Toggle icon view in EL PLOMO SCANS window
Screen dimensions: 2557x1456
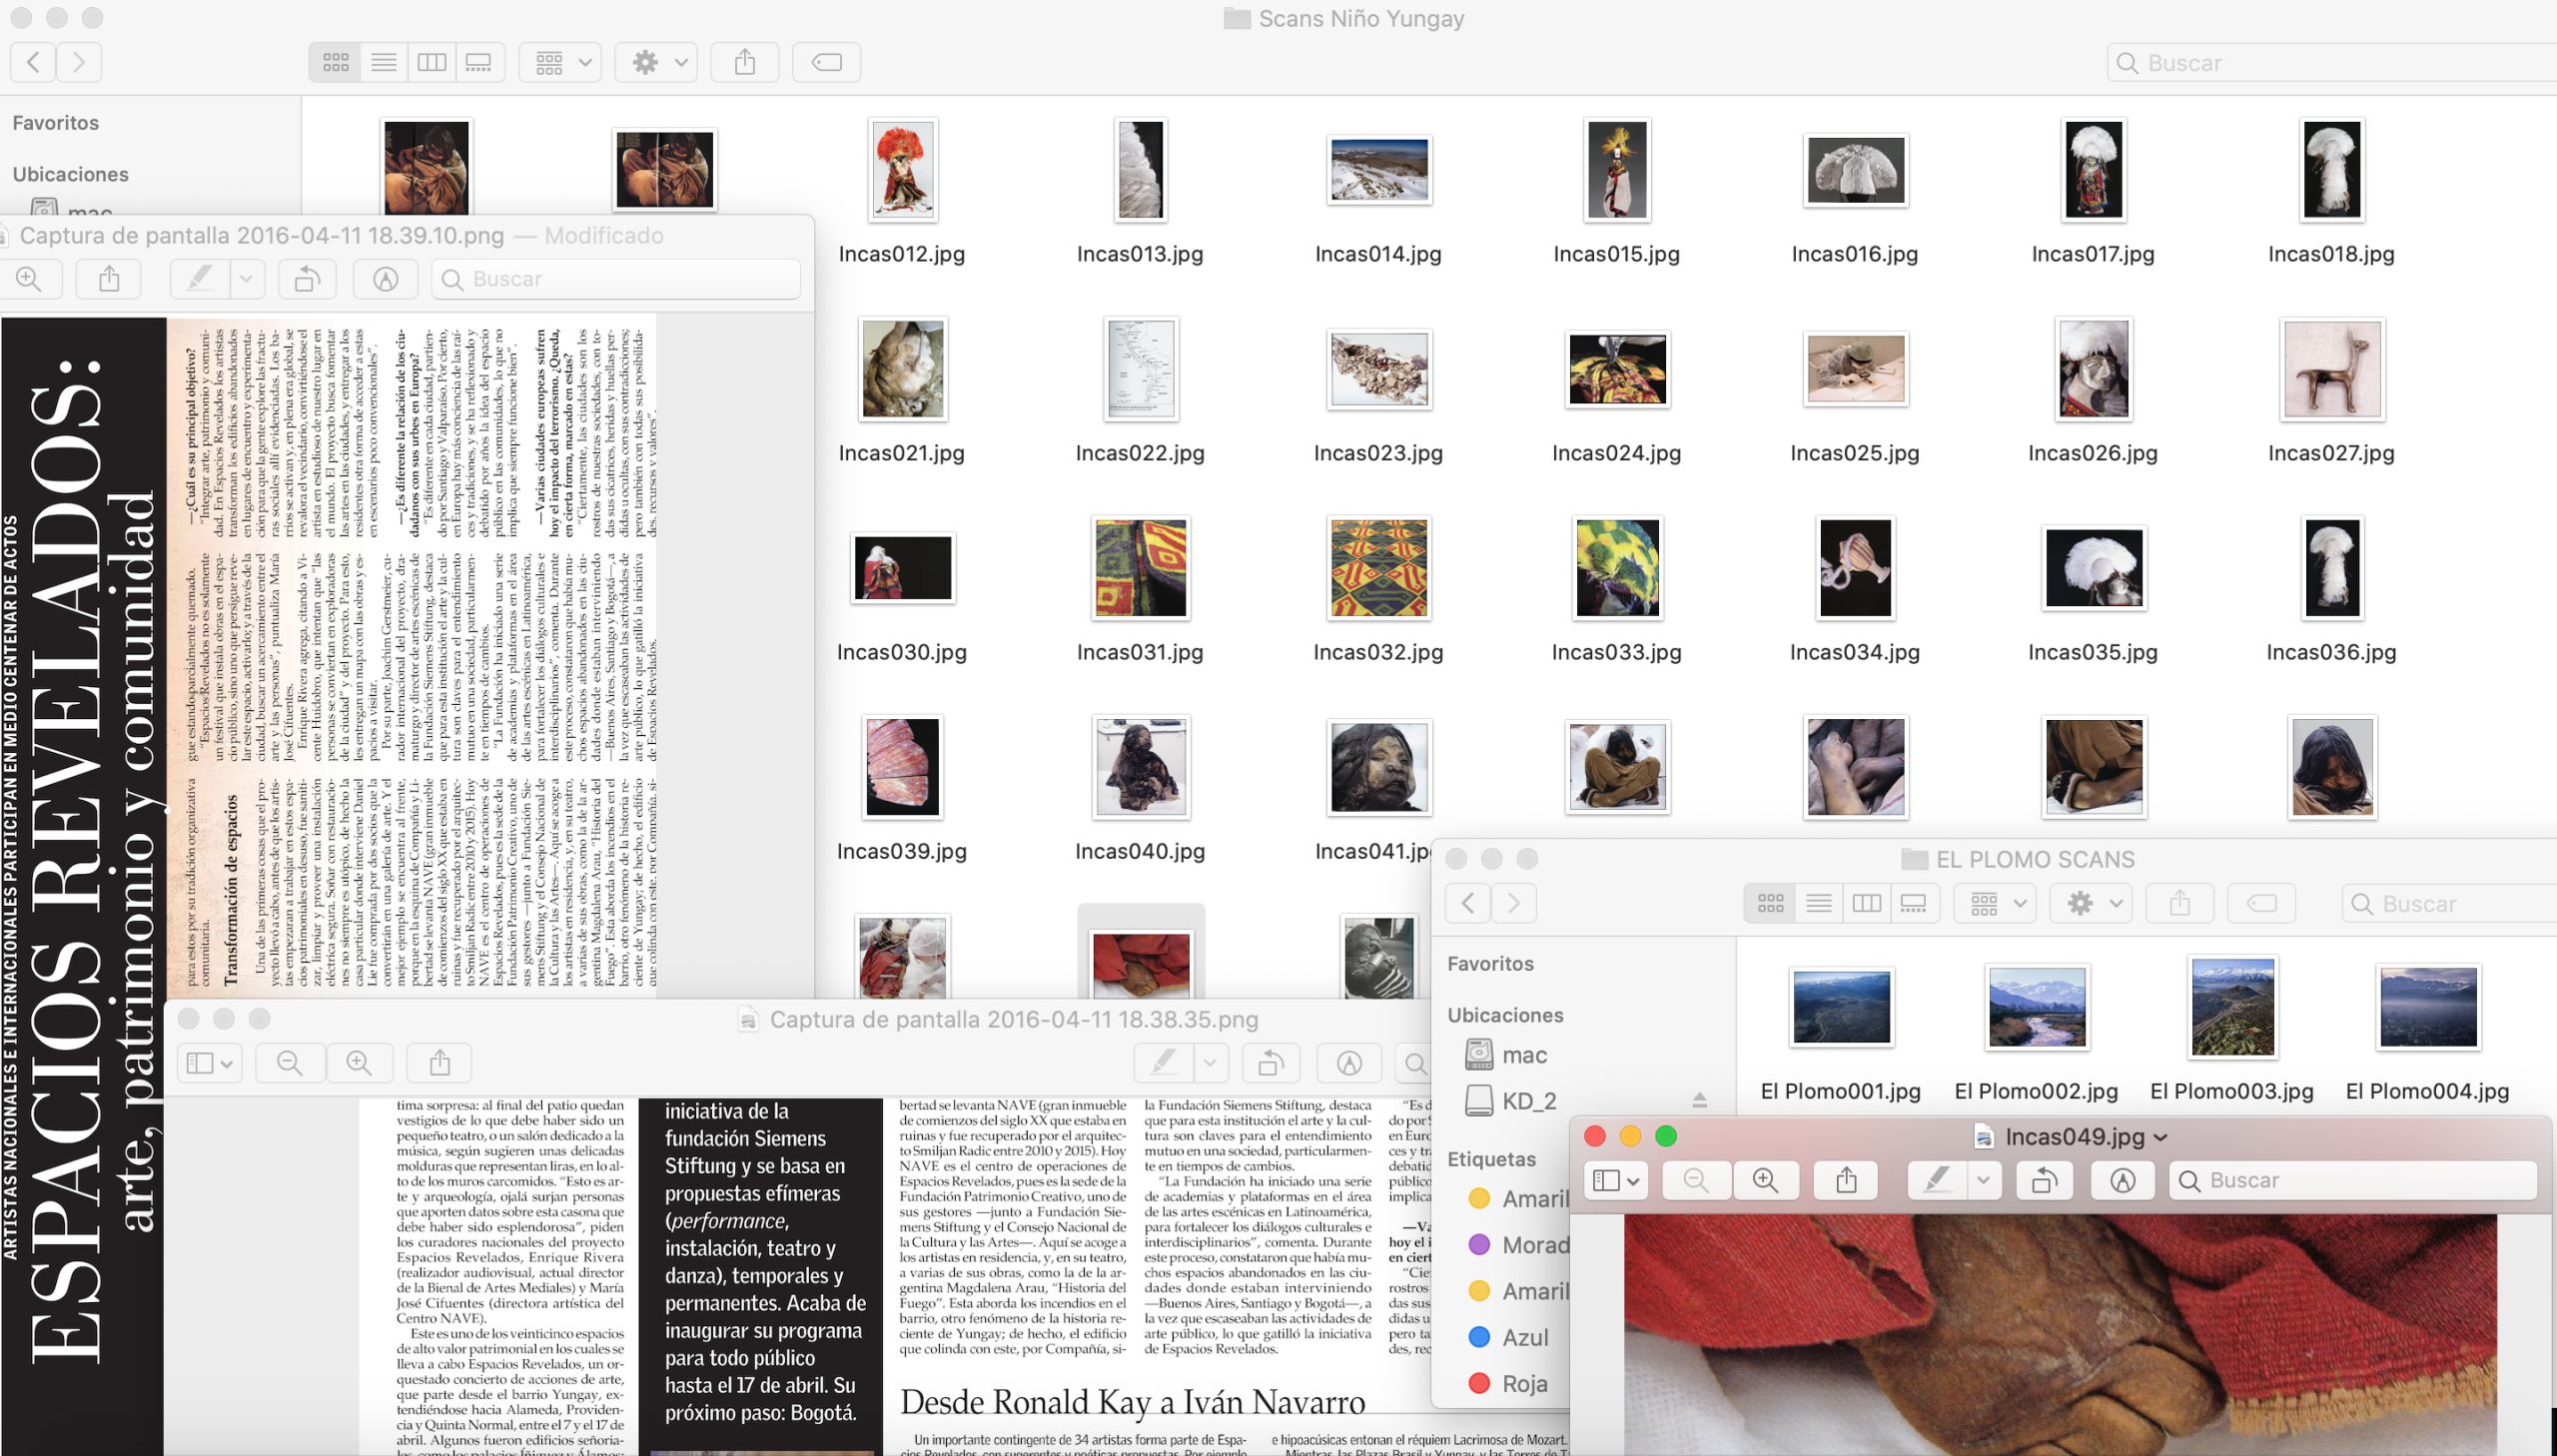(x=1770, y=904)
